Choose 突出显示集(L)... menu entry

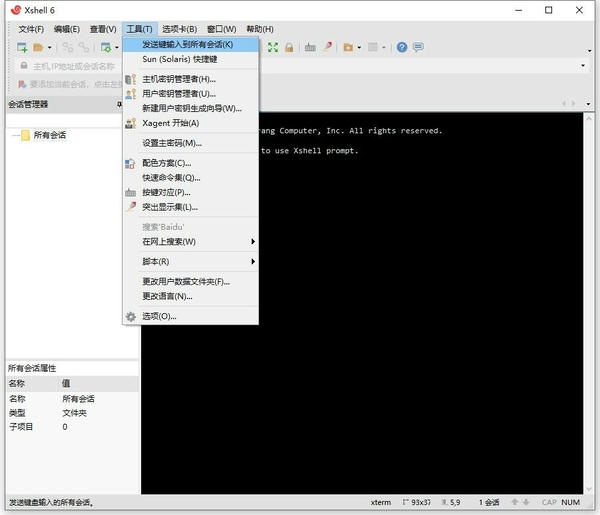[x=191, y=207]
